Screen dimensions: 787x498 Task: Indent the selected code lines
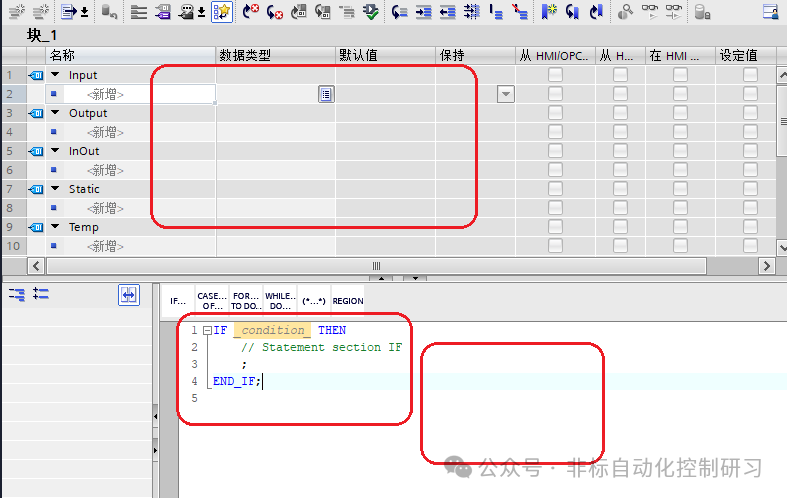424,12
